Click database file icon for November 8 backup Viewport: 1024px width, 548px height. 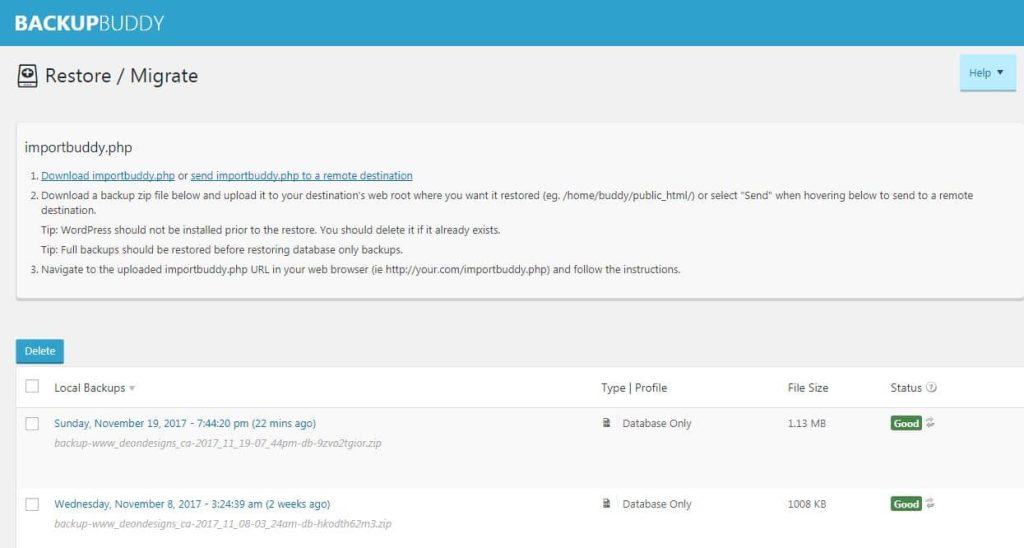click(x=607, y=504)
